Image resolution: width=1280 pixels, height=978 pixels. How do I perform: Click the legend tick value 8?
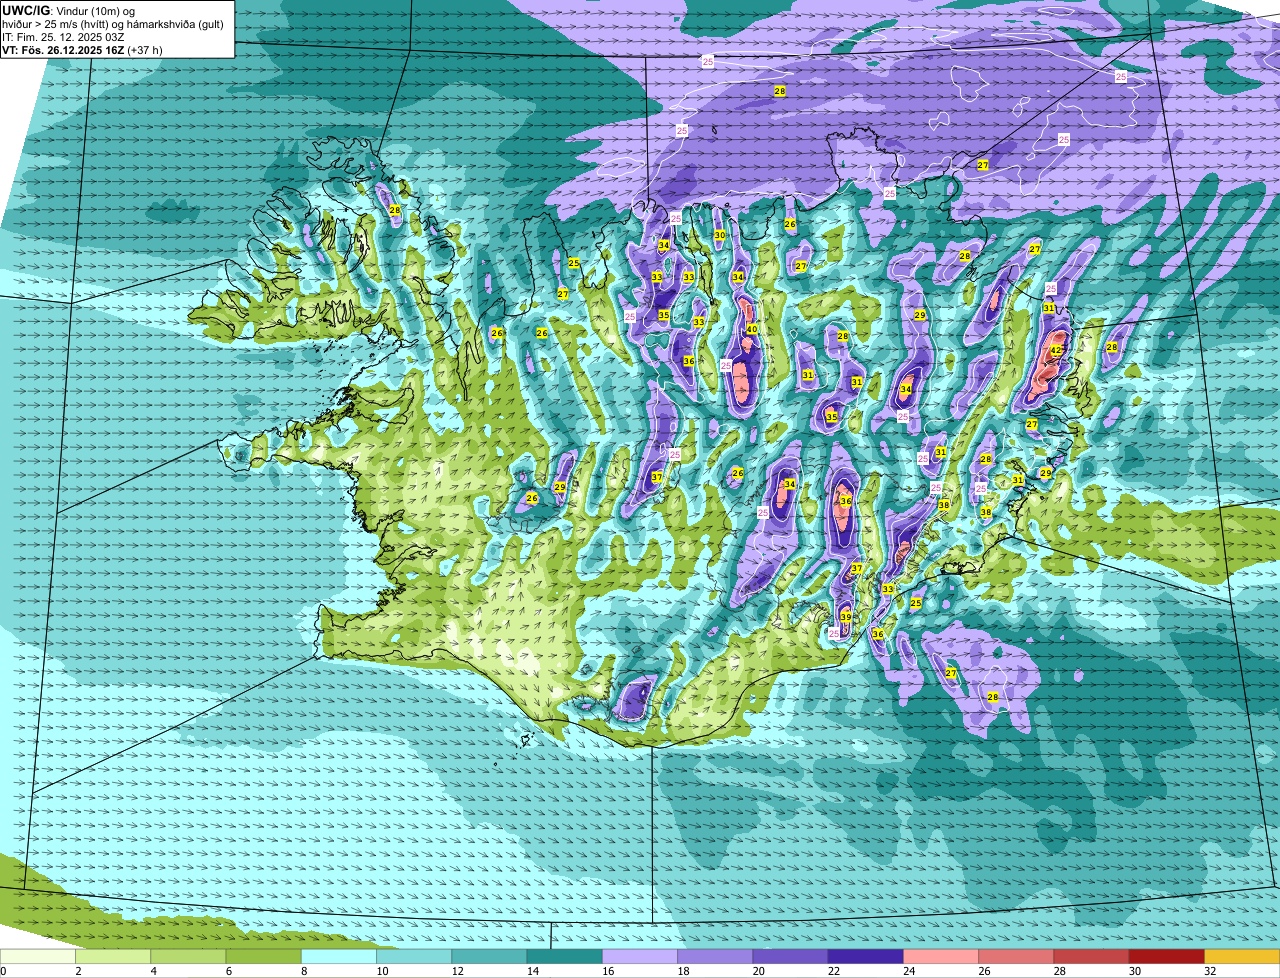click(x=302, y=971)
